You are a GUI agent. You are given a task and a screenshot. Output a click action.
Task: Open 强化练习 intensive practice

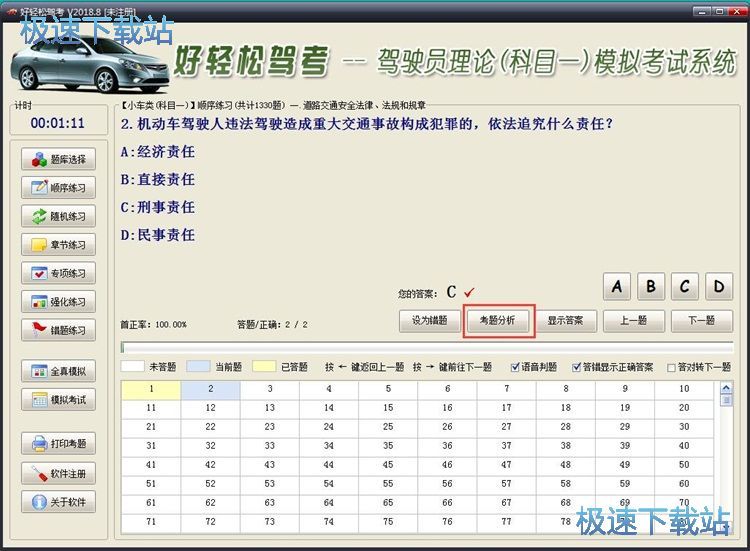58,302
